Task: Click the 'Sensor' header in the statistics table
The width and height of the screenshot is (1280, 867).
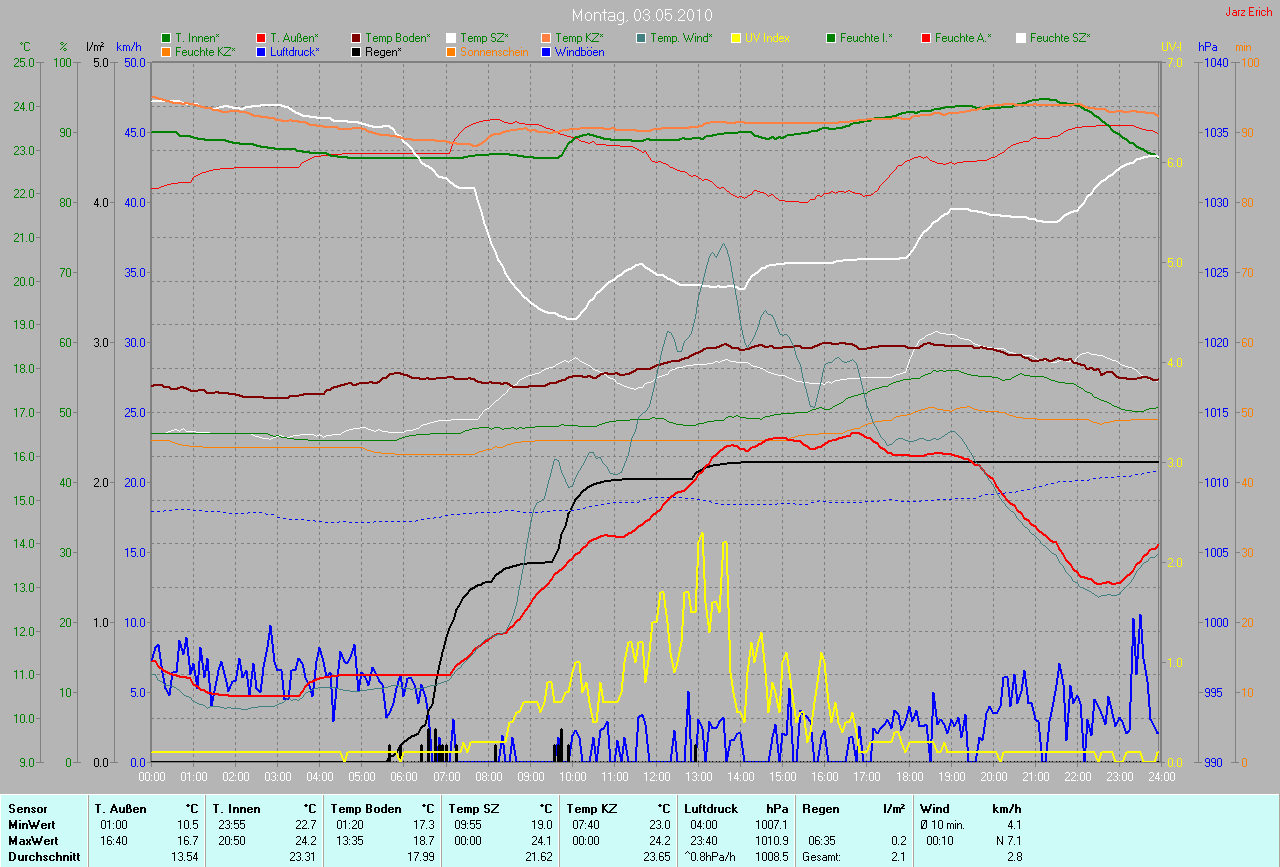Action: tap(26, 808)
